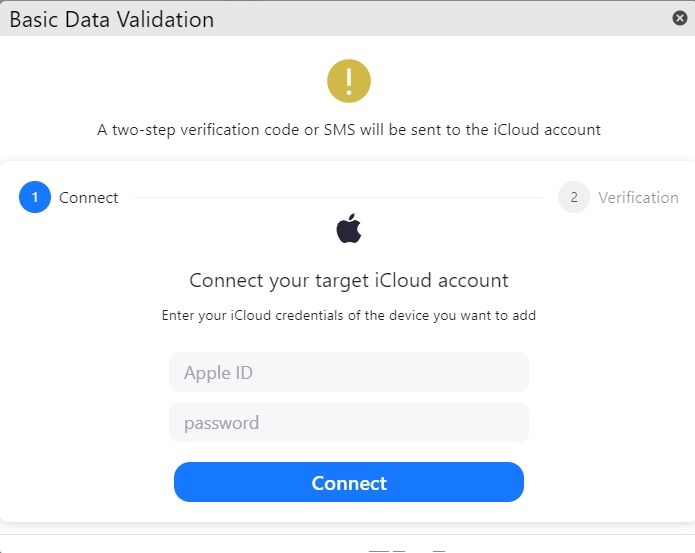Screen dimensions: 695x553
Task: Select the blue step 1 circle
Action: [x=35, y=197]
